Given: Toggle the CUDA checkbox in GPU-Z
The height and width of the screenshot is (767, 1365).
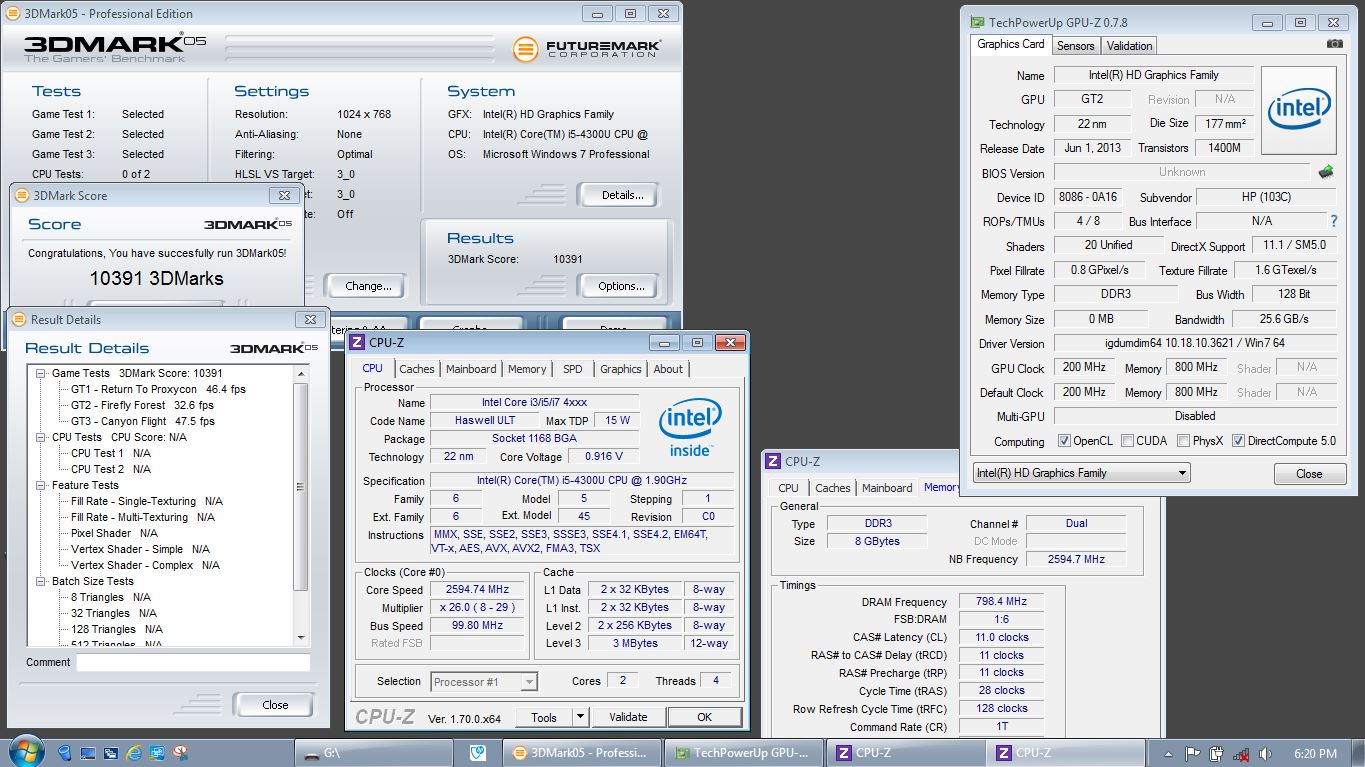Looking at the screenshot, I should [1127, 441].
